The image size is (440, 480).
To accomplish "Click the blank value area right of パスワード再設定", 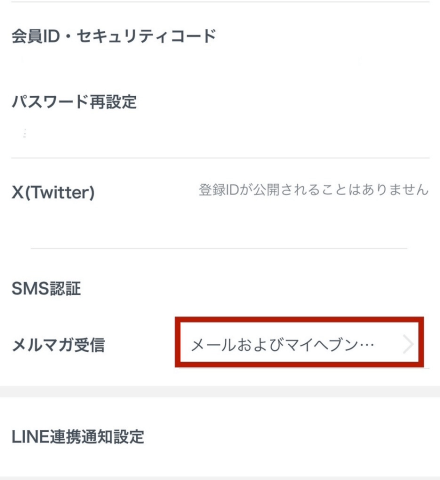I will tap(283, 102).
